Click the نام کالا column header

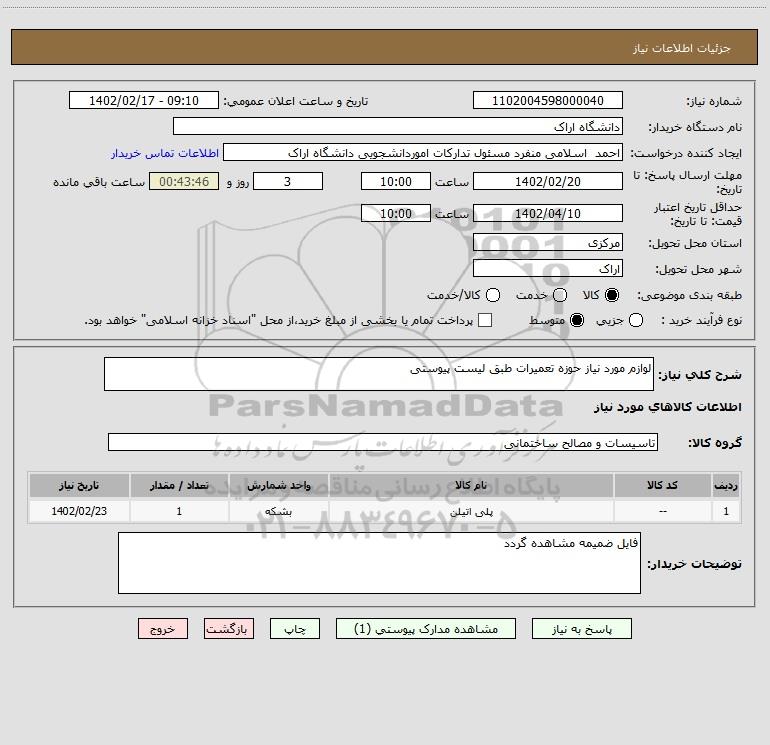[471, 486]
